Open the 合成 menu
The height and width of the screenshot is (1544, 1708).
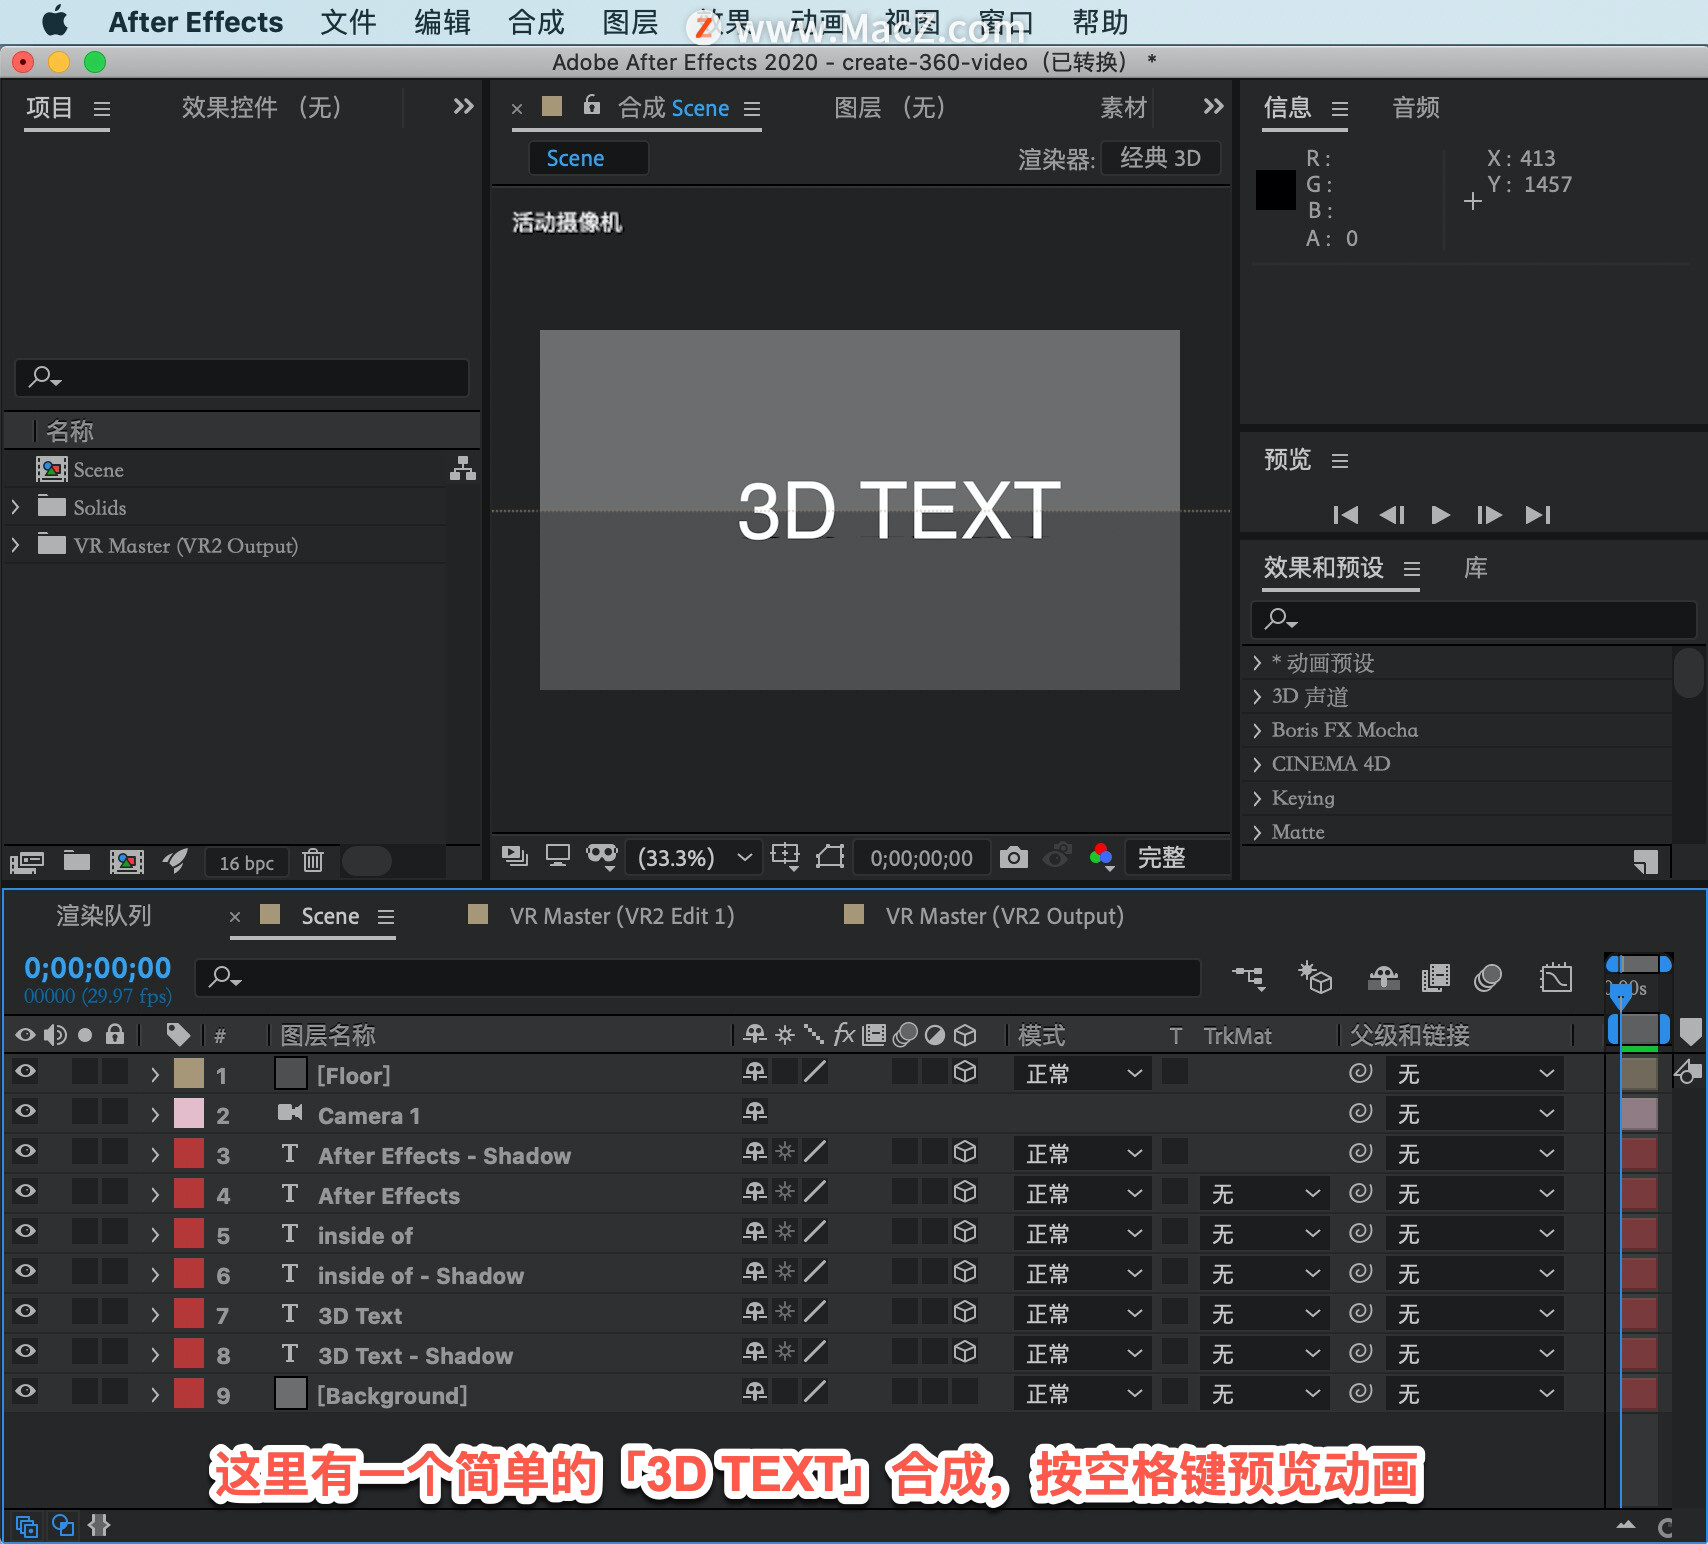(x=536, y=22)
